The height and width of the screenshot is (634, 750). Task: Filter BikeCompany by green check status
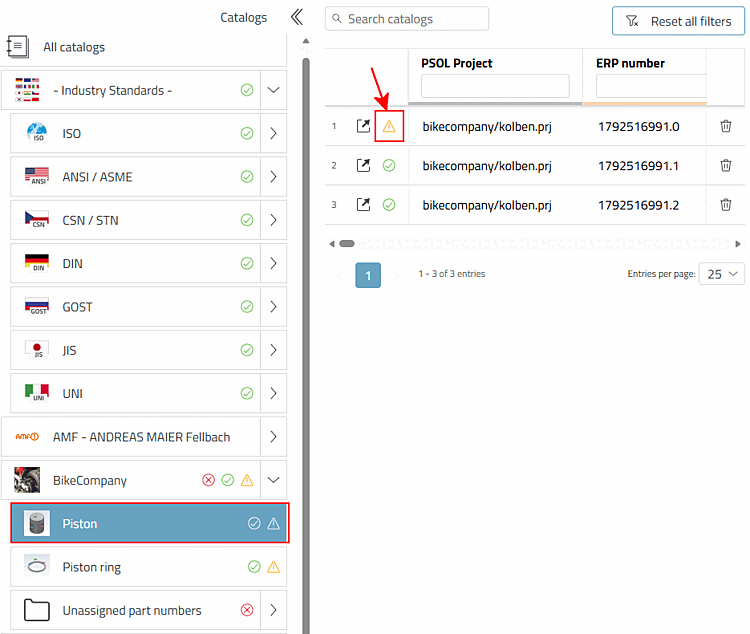coord(228,480)
